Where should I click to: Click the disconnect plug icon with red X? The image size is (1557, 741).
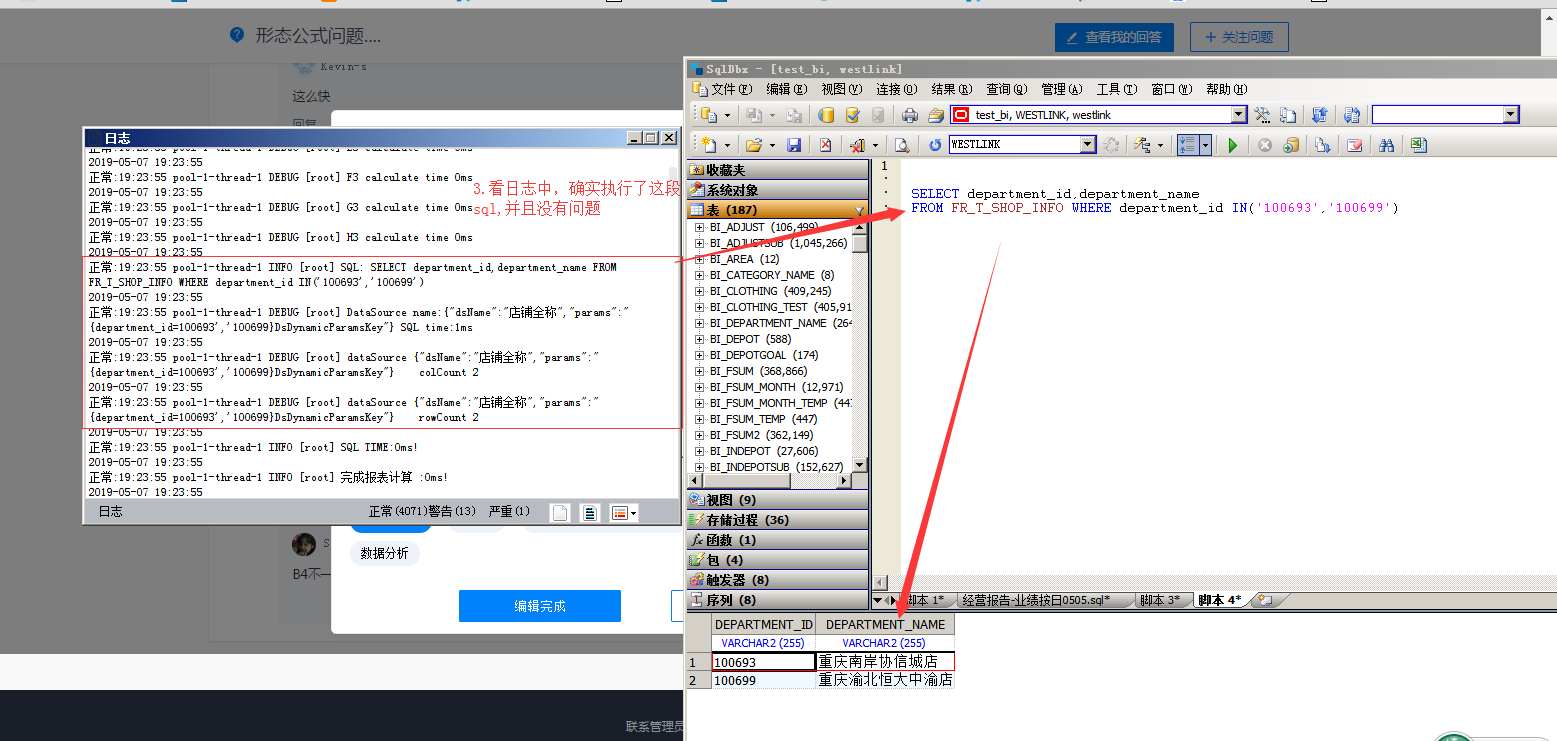pyautogui.click(x=857, y=145)
